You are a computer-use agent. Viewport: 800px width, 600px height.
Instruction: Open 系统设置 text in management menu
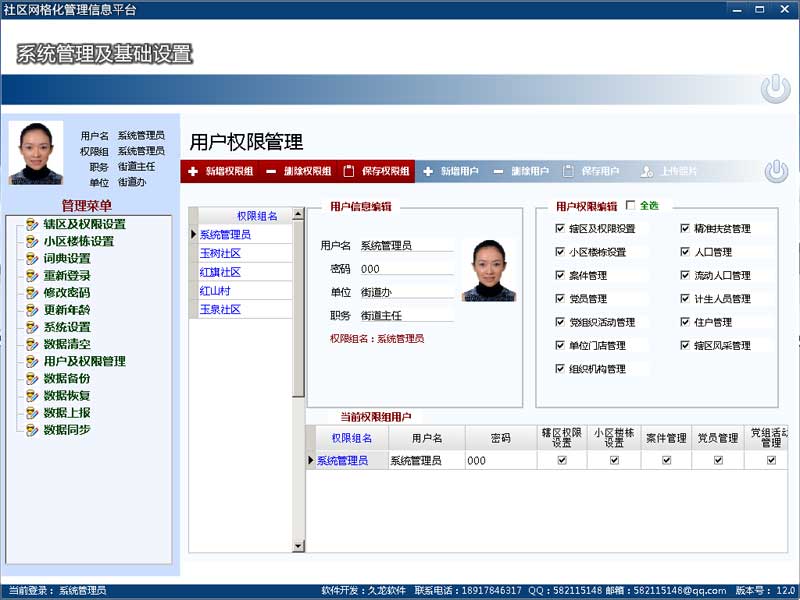67,327
